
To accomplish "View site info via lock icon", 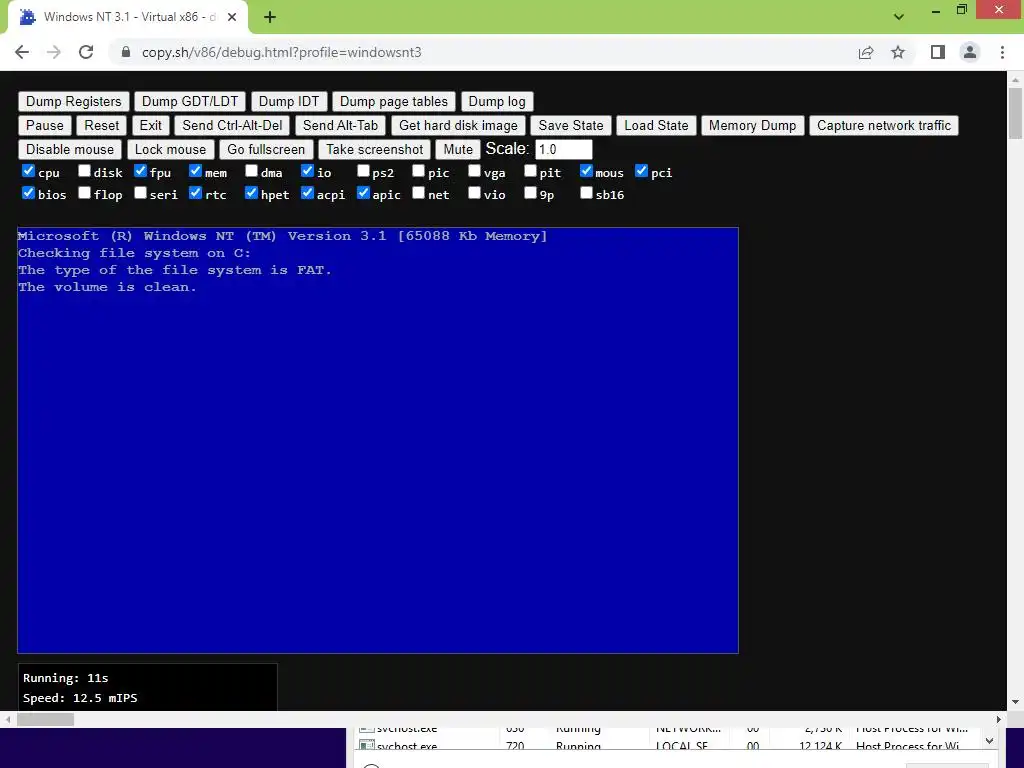I will (x=126, y=52).
